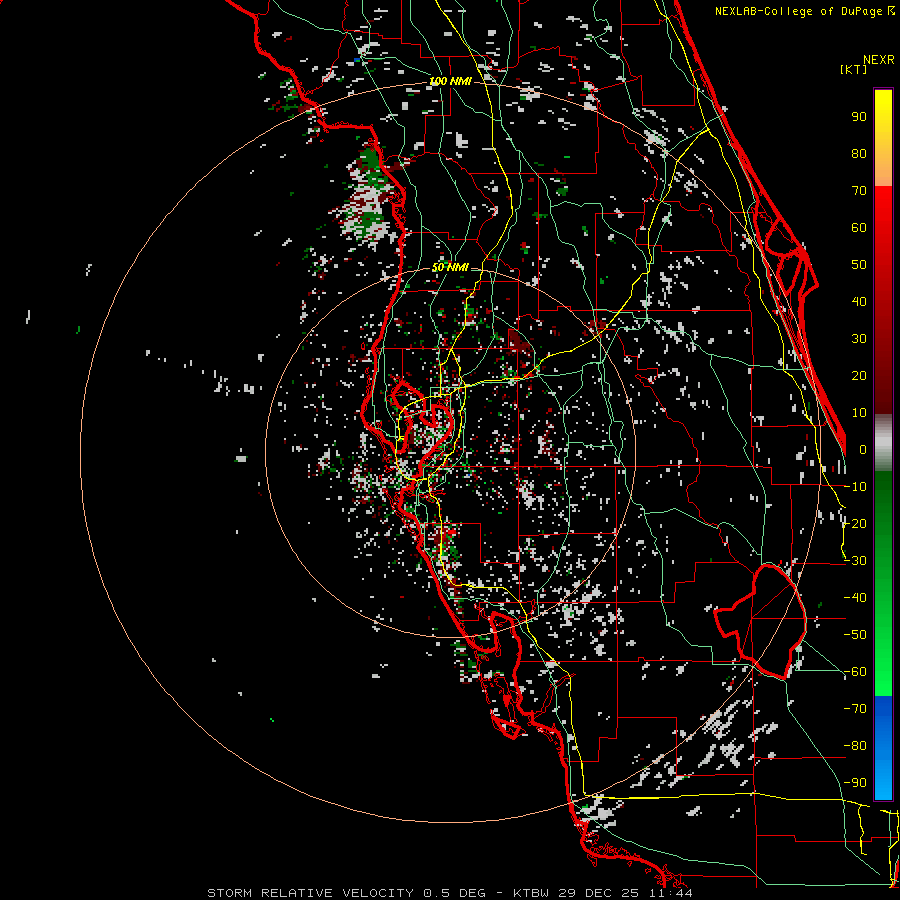Pick the -80 scale value
This screenshot has height=900, width=900.
[855, 746]
